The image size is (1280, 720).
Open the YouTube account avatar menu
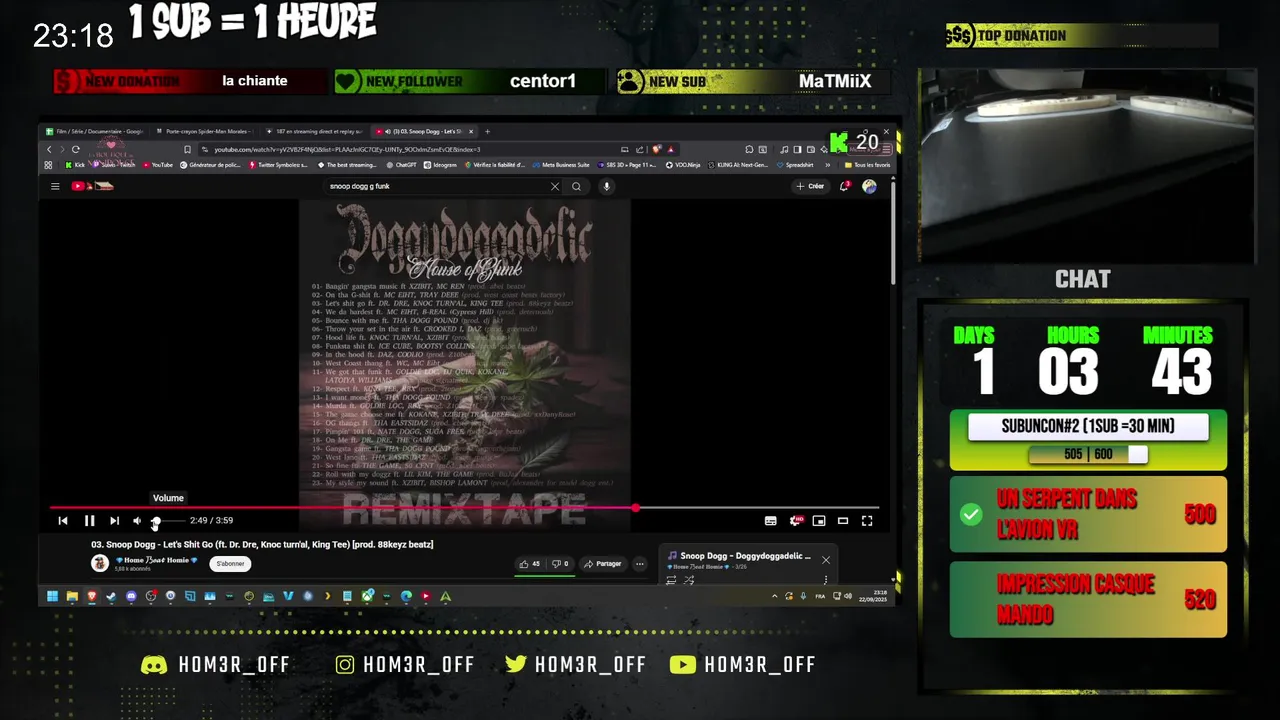(869, 186)
